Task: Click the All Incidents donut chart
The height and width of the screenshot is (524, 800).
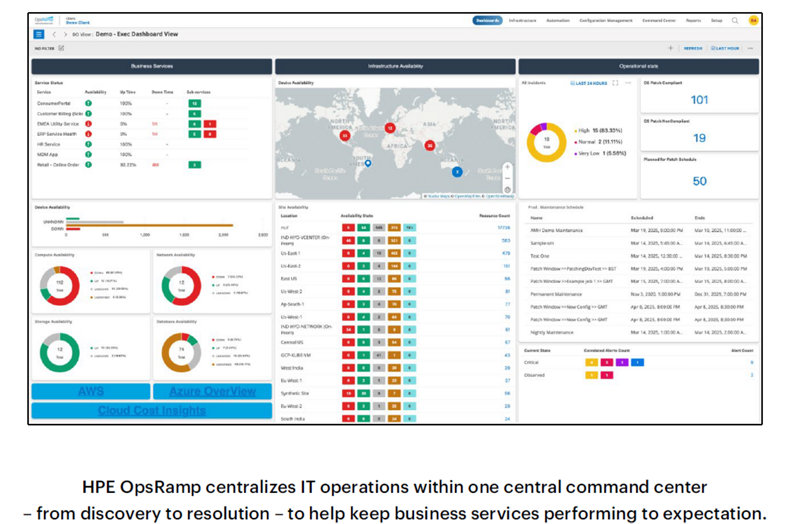Action: [x=546, y=142]
